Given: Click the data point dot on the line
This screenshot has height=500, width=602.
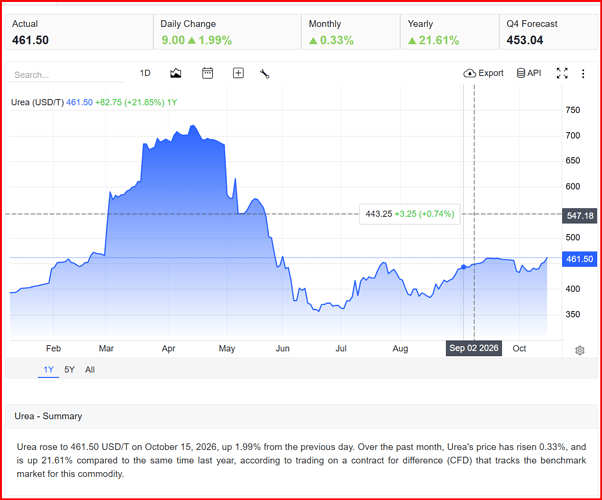Looking at the screenshot, I should [x=463, y=267].
